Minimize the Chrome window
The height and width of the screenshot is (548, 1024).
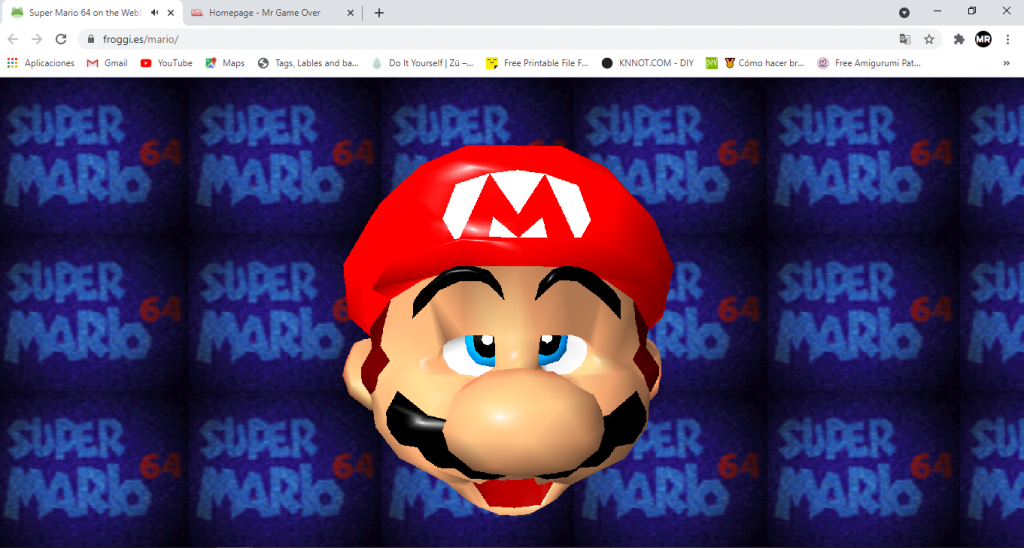point(938,11)
